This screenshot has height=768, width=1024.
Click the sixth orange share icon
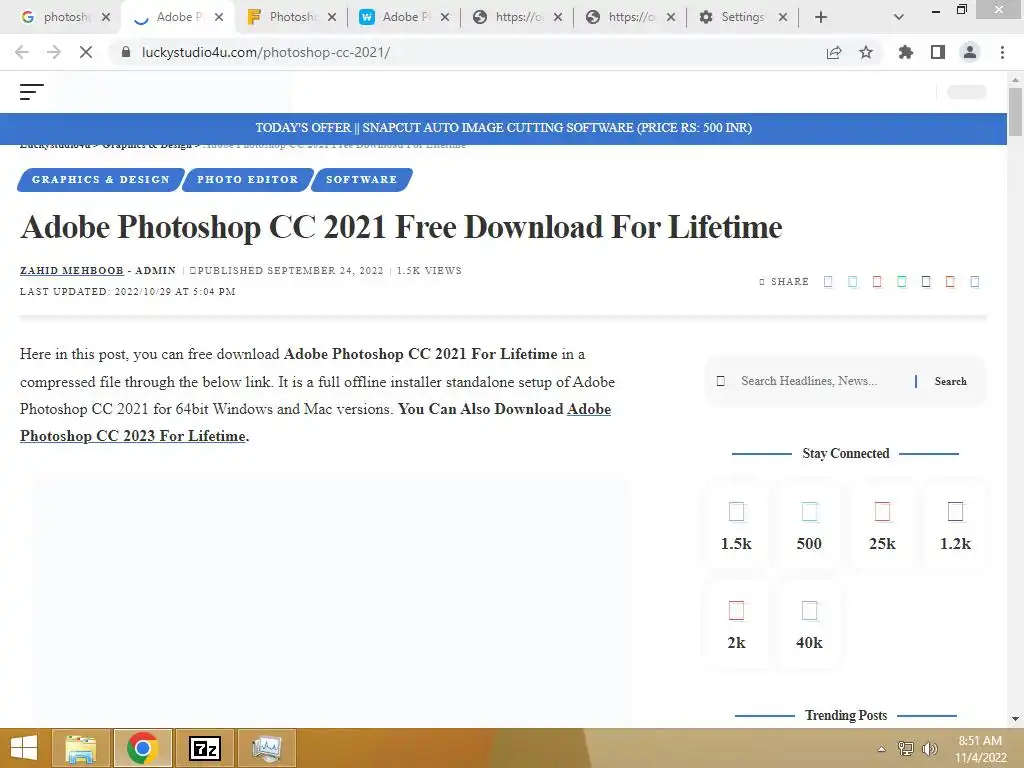[x=950, y=281]
